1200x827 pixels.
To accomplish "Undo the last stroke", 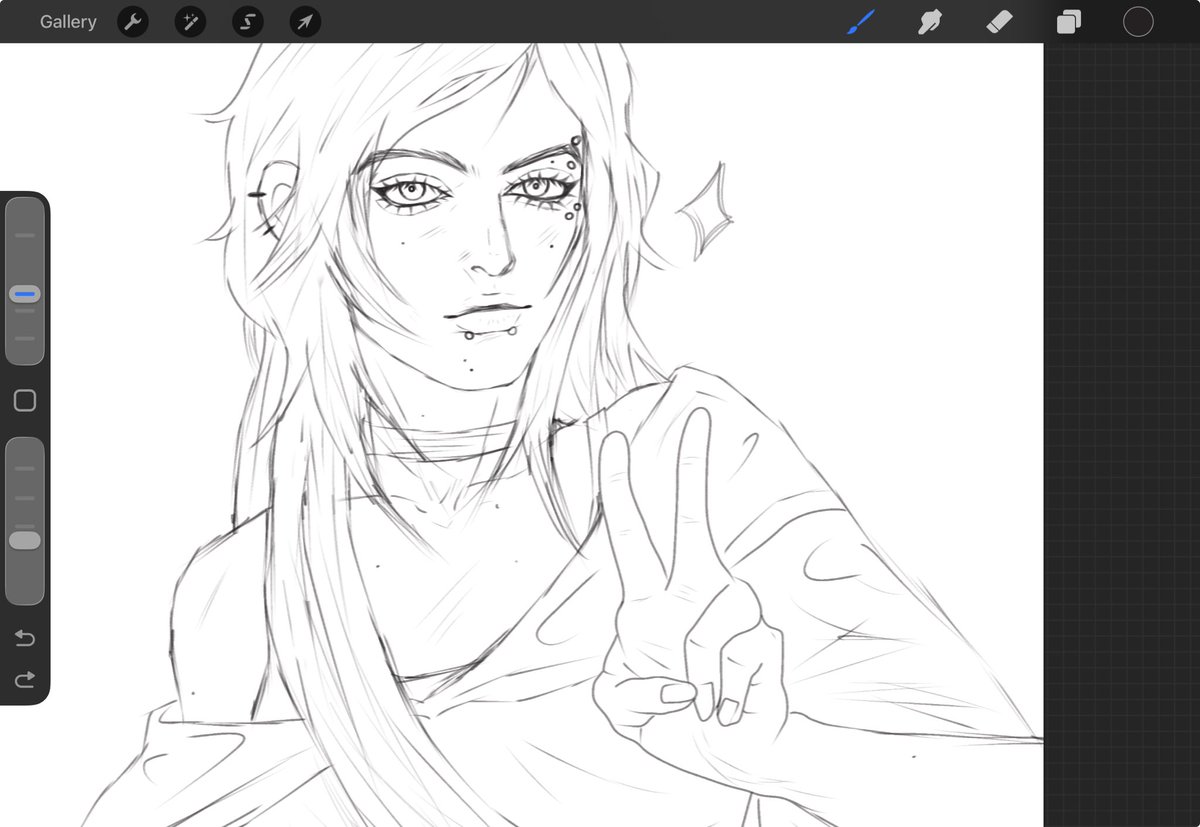I will 25,638.
